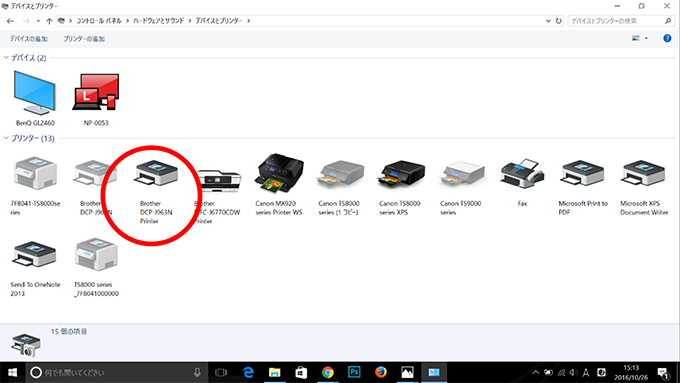Open Firefox from the taskbar
Screen dimensions: 680x383
click(381, 372)
